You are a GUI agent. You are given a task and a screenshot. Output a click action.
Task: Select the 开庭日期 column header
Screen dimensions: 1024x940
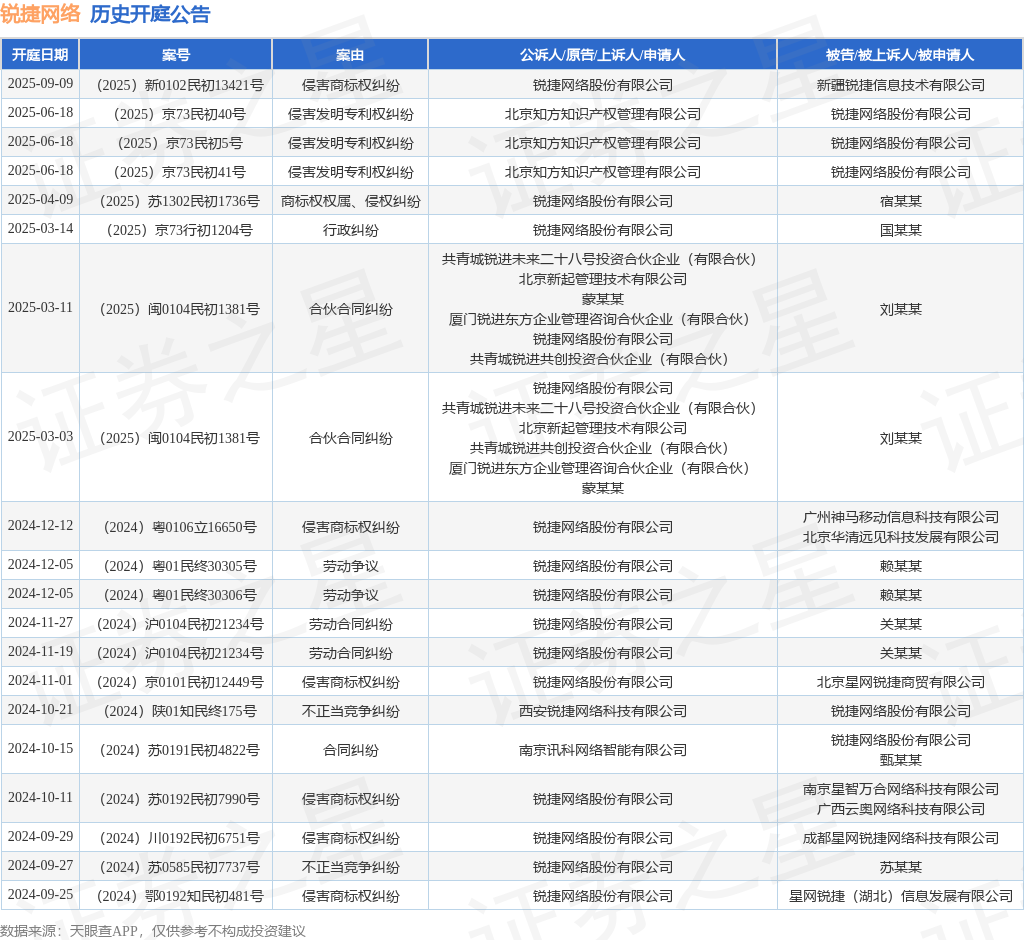[x=40, y=55]
